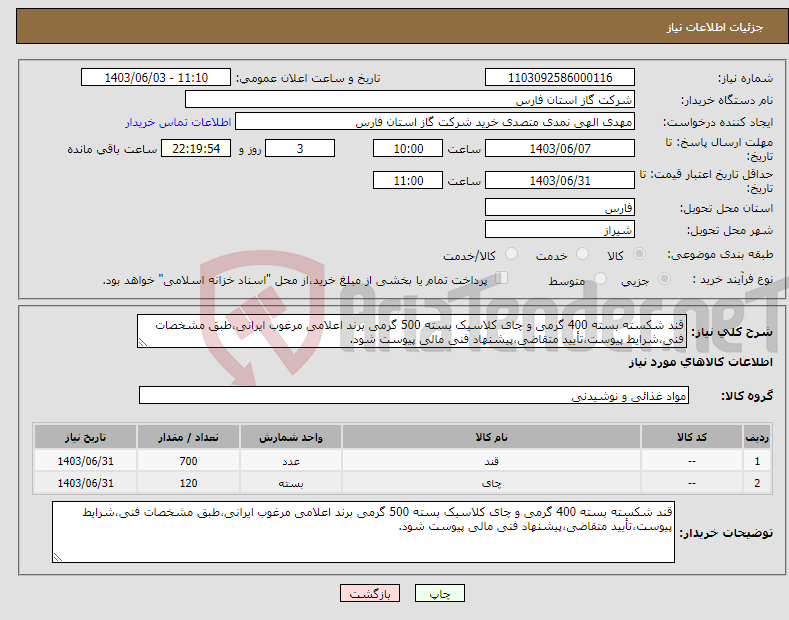Click the quantity cell 120
This screenshot has width=789, height=620.
click(x=188, y=483)
